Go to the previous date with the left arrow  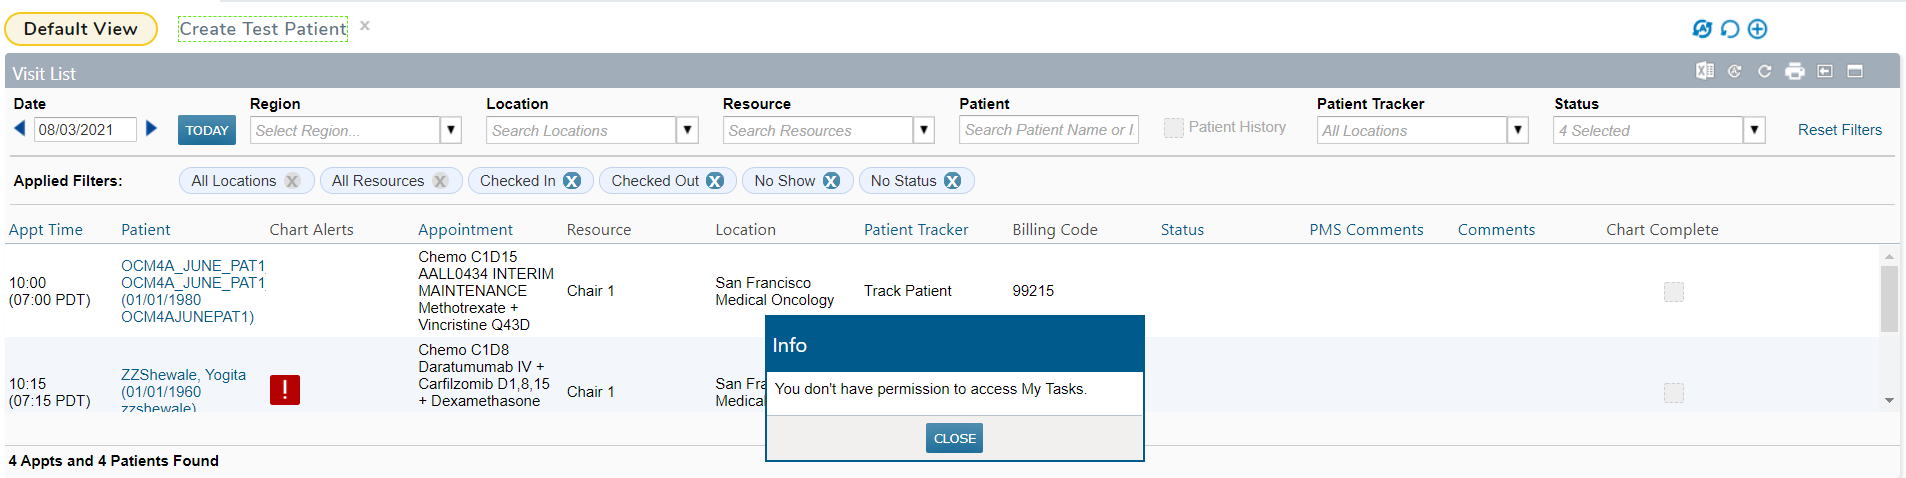click(x=19, y=129)
